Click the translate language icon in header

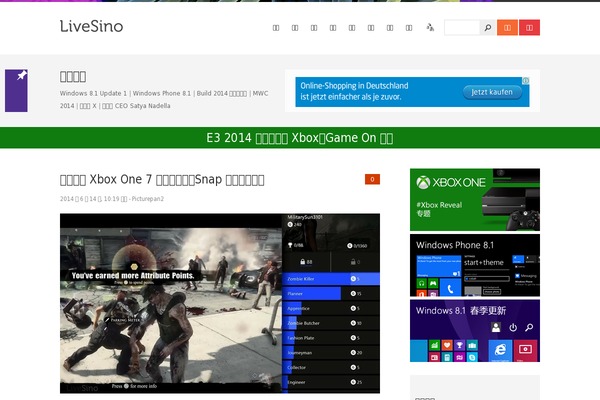click(x=430, y=27)
